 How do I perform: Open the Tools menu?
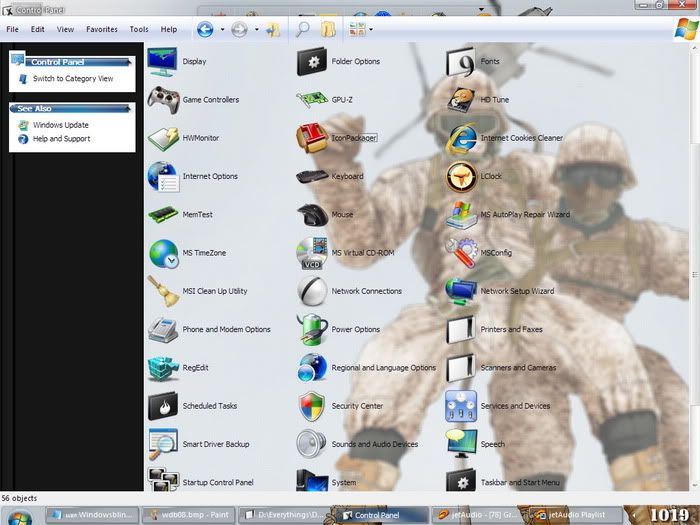(x=139, y=29)
